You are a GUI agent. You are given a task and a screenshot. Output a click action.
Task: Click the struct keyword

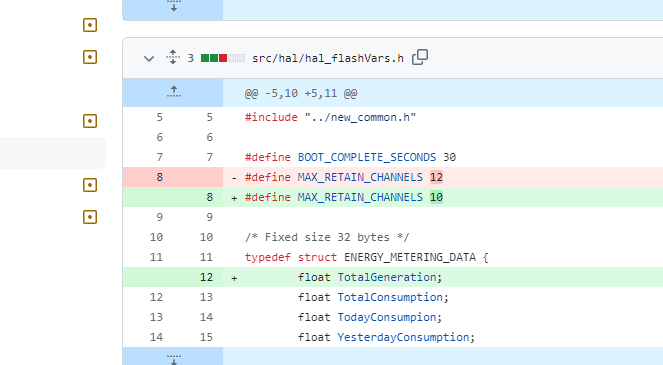pyautogui.click(x=317, y=257)
